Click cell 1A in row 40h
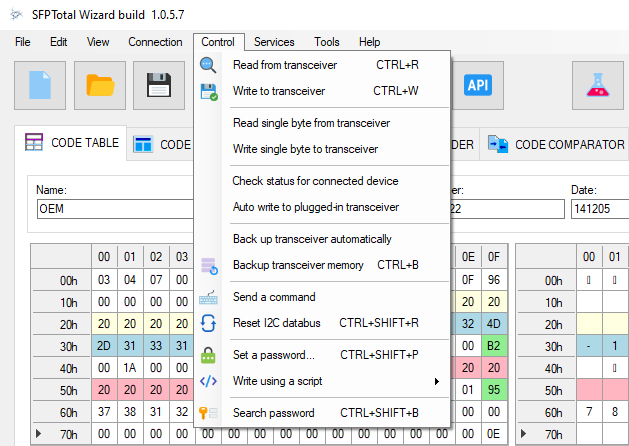Viewport: 629px width, 446px height. 130,368
